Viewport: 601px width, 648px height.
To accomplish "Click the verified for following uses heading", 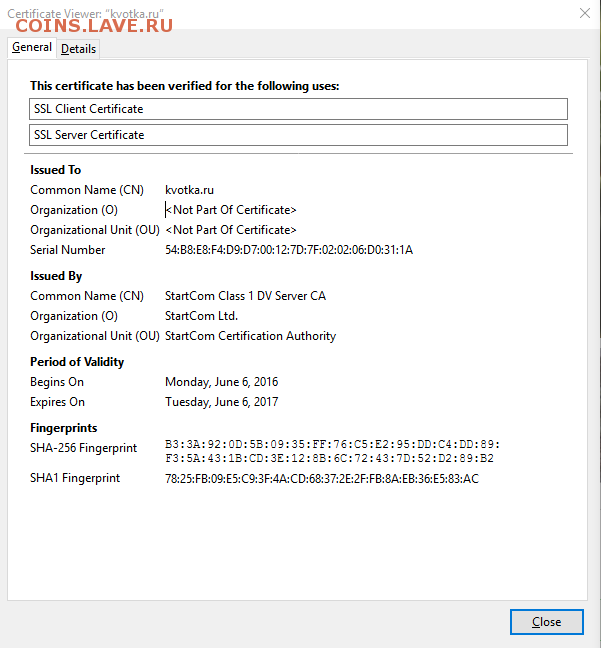I will 184,86.
